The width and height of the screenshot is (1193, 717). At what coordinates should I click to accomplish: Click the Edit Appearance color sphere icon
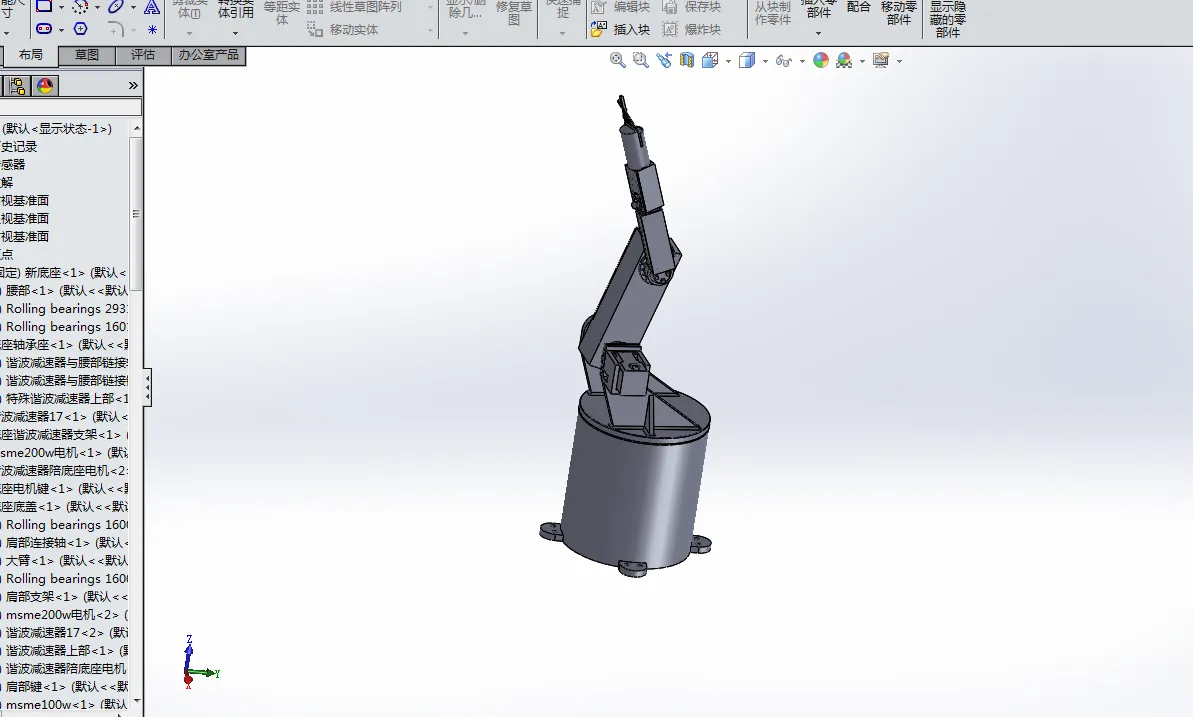(821, 61)
